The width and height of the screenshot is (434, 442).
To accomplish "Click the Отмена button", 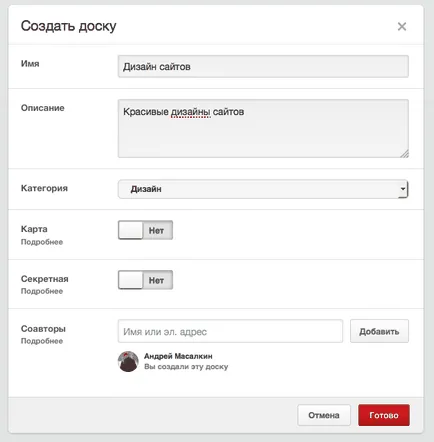I will tap(324, 415).
